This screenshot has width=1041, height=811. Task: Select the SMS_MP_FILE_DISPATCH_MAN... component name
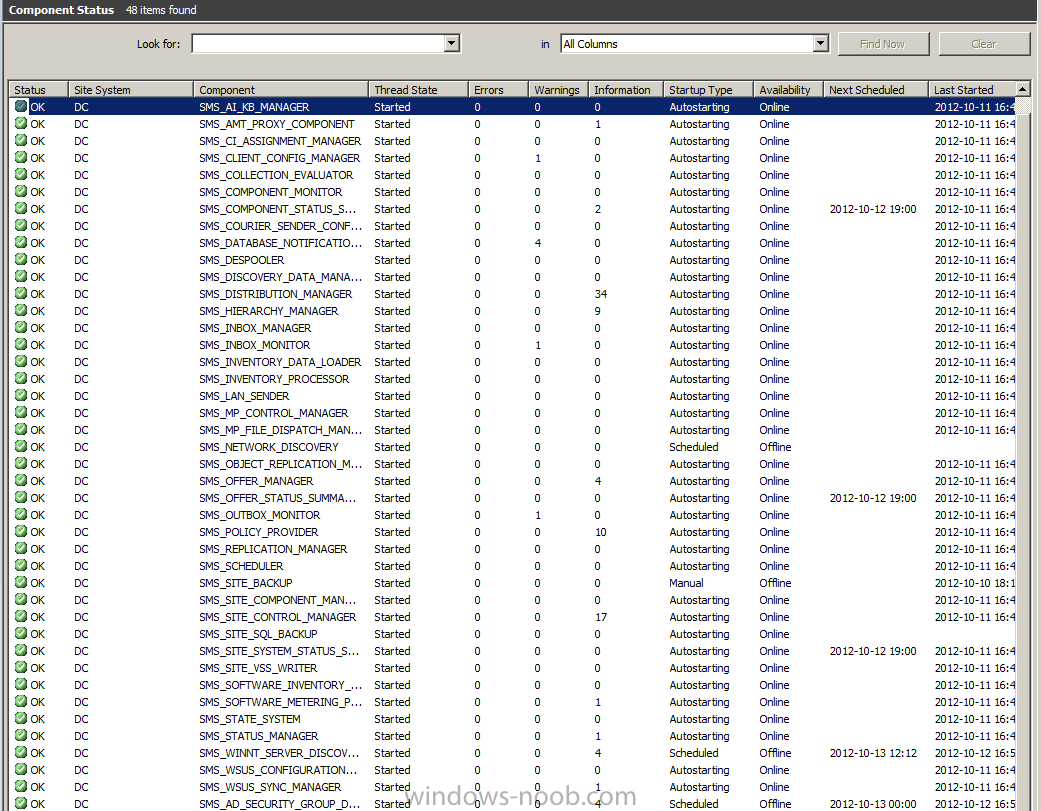[x=280, y=429]
